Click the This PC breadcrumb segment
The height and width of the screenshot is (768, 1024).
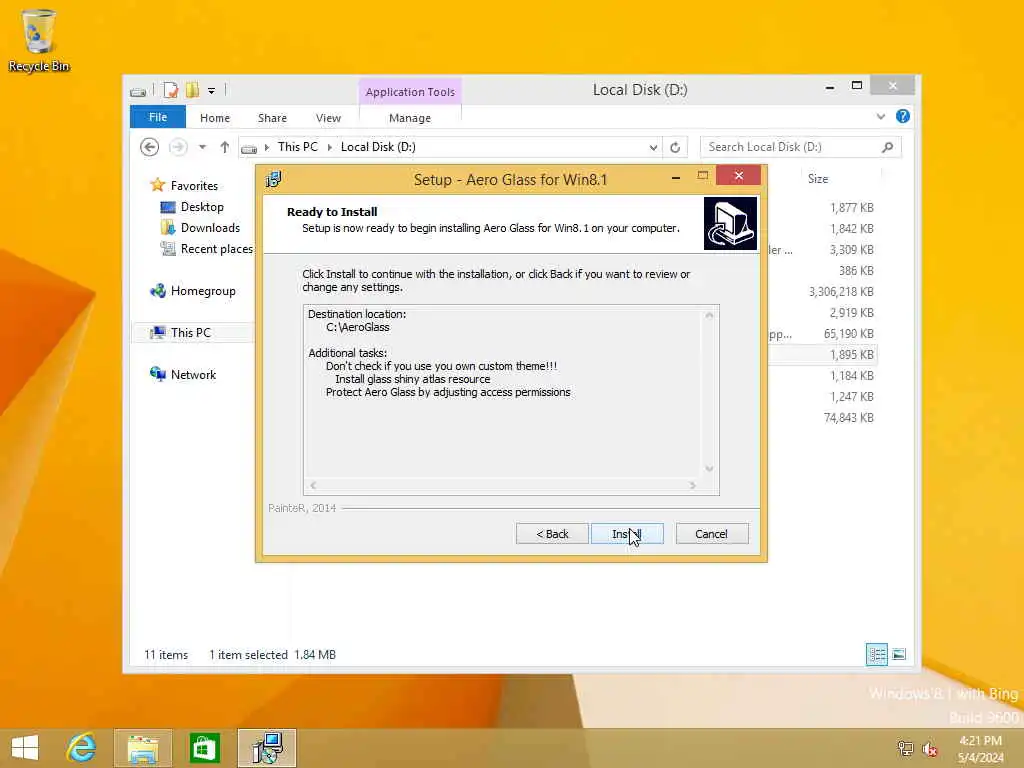point(298,147)
